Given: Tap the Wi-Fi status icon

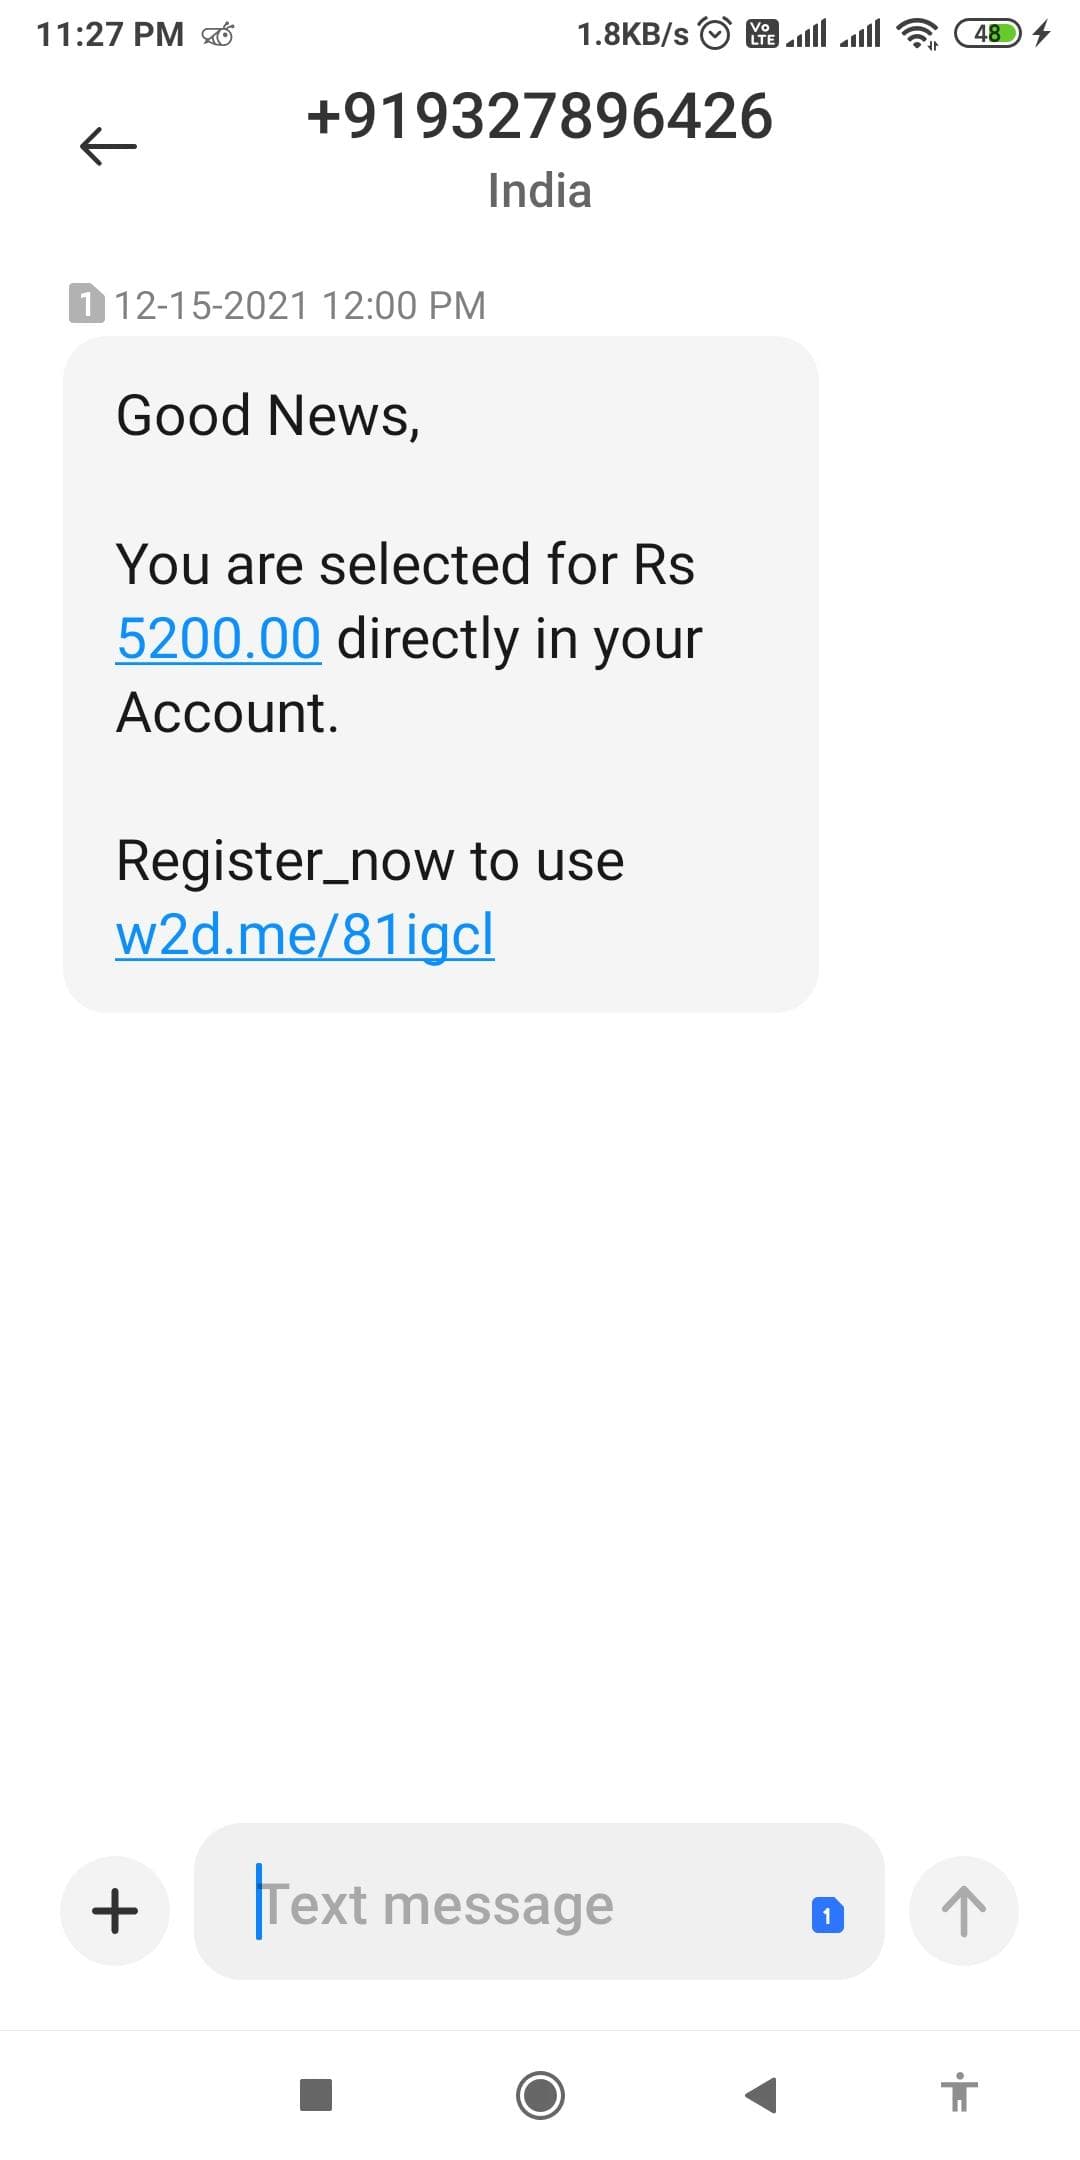Looking at the screenshot, I should pos(917,34).
